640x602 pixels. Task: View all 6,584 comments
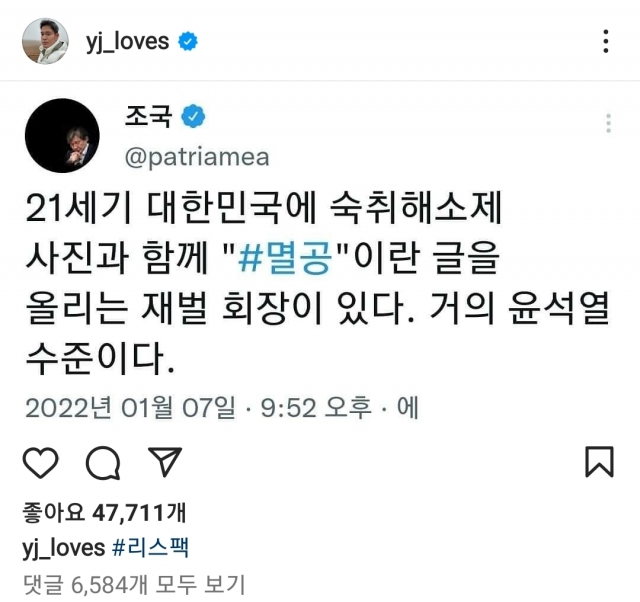(134, 584)
